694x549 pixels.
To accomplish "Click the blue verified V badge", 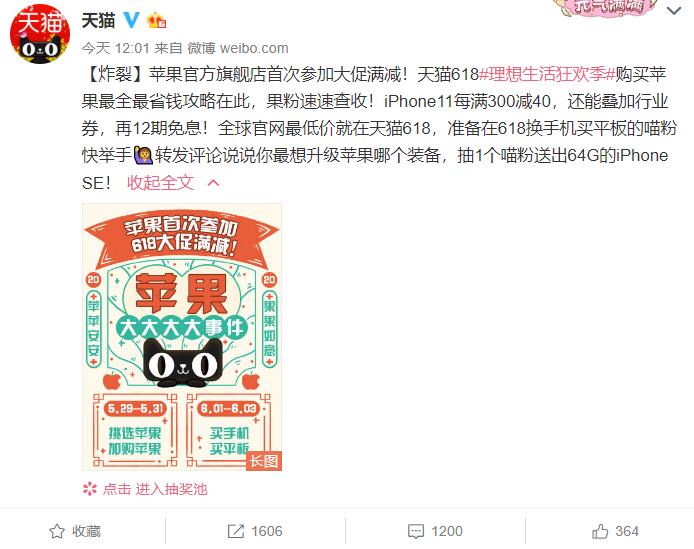I will 131,20.
